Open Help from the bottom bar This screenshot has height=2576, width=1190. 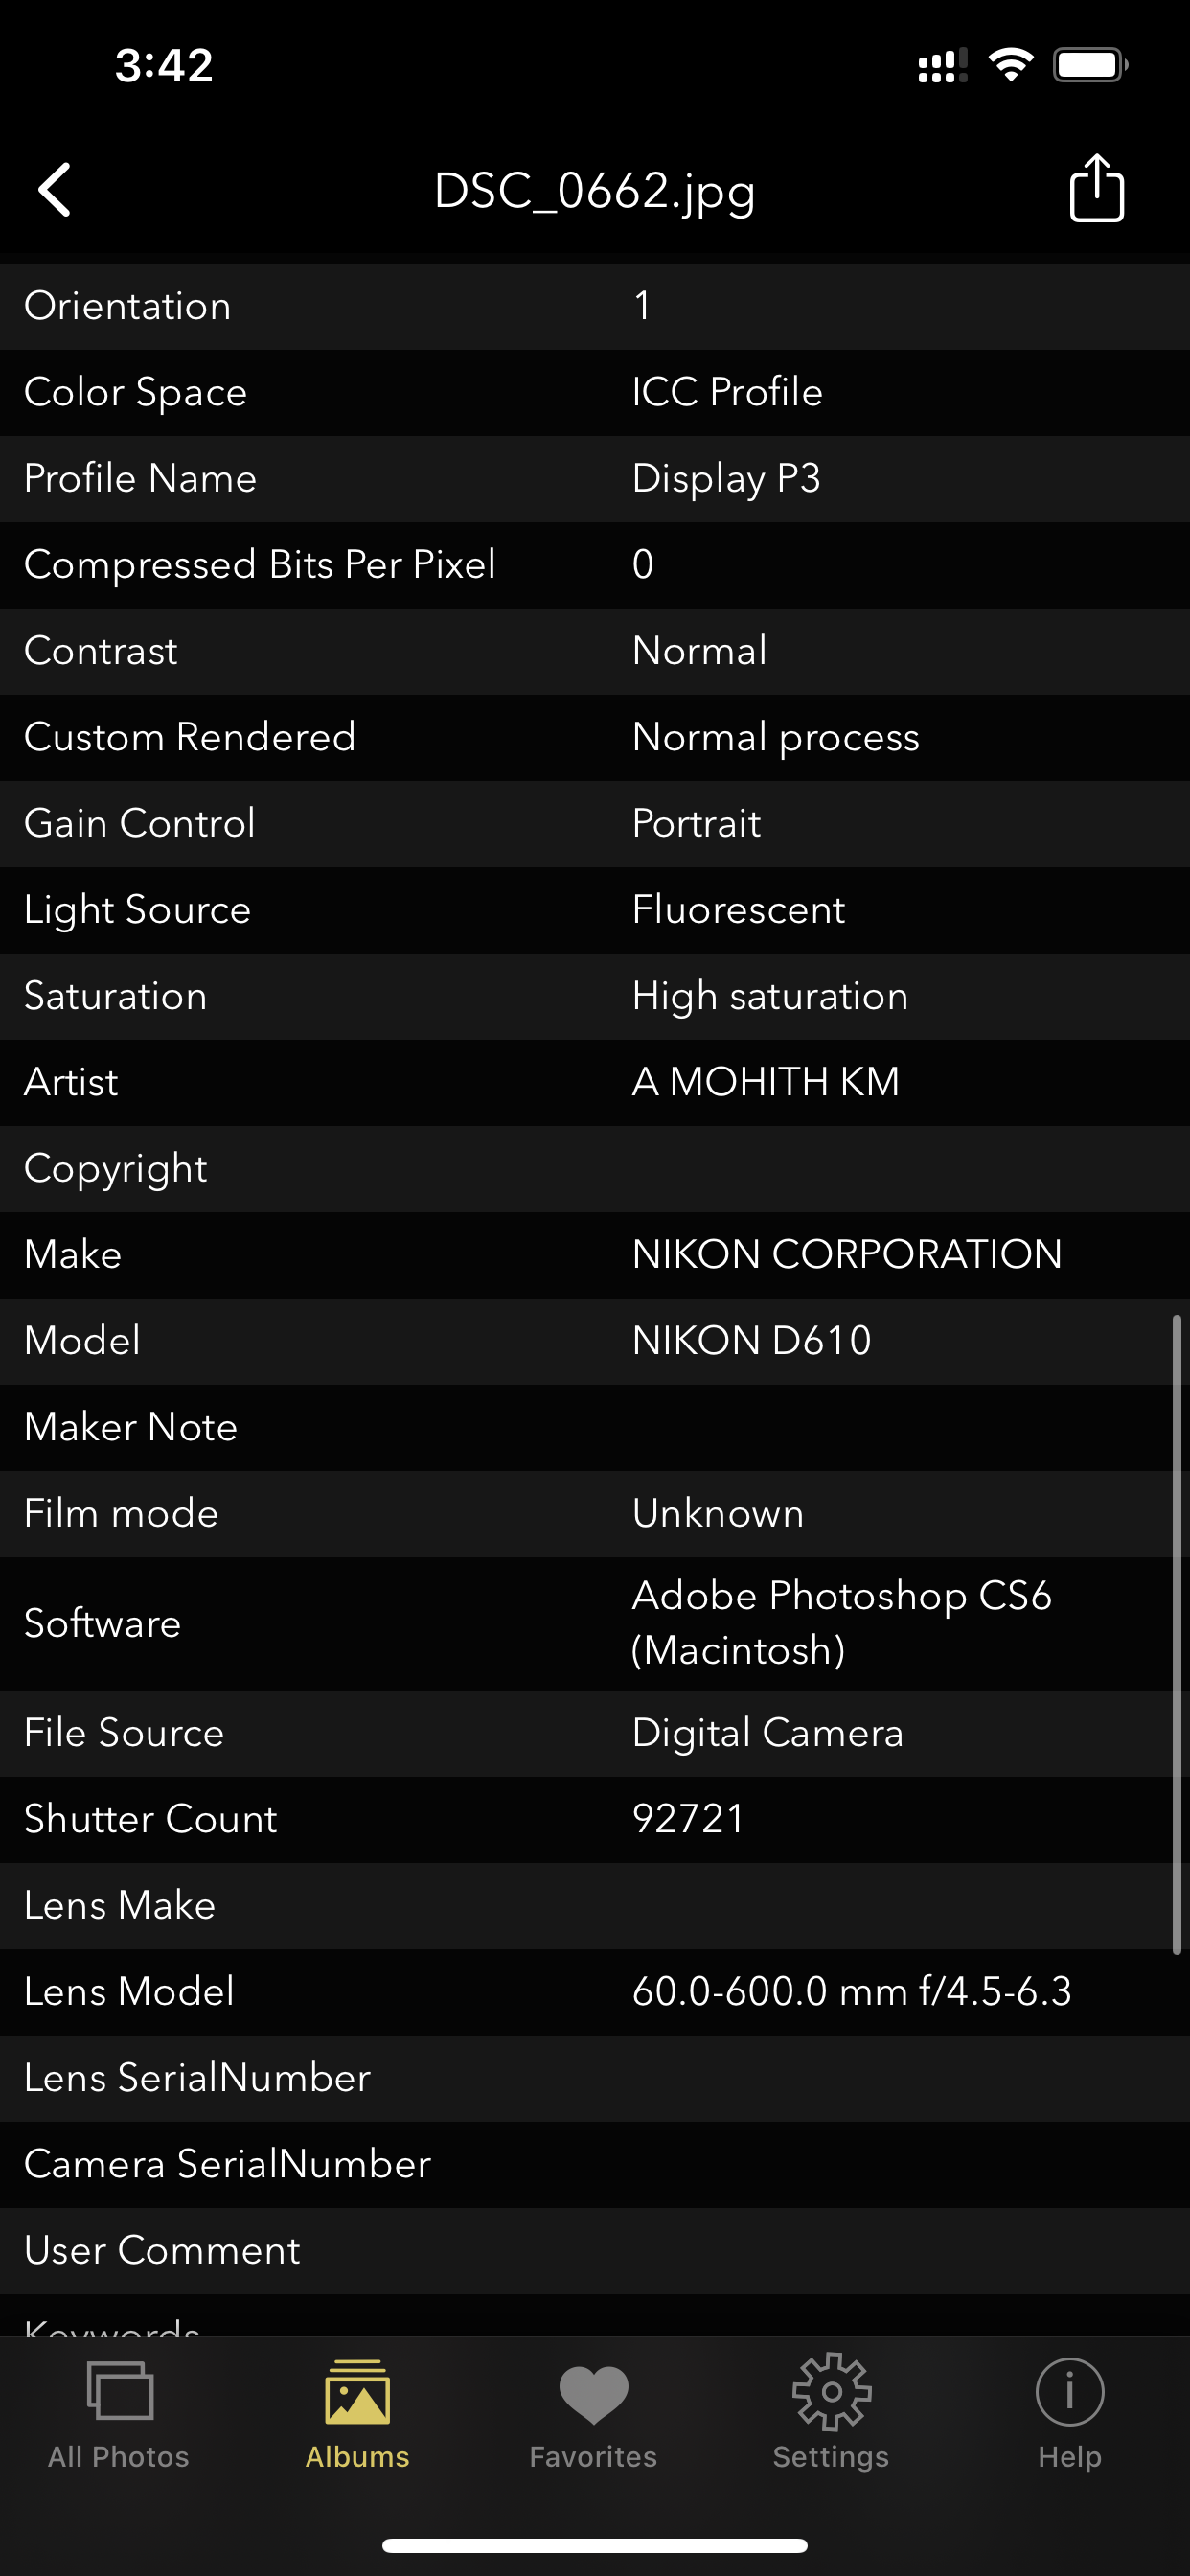1069,2420
